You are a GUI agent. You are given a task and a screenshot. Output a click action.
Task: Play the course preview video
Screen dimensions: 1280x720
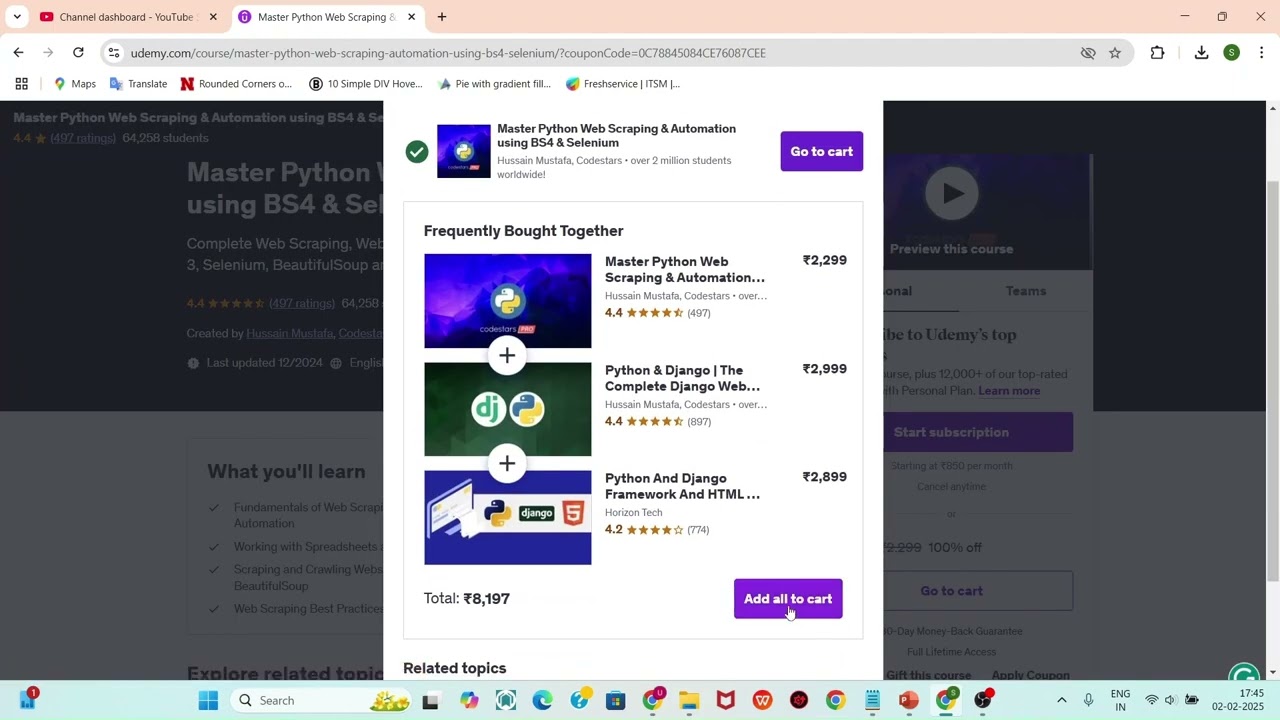[951, 194]
